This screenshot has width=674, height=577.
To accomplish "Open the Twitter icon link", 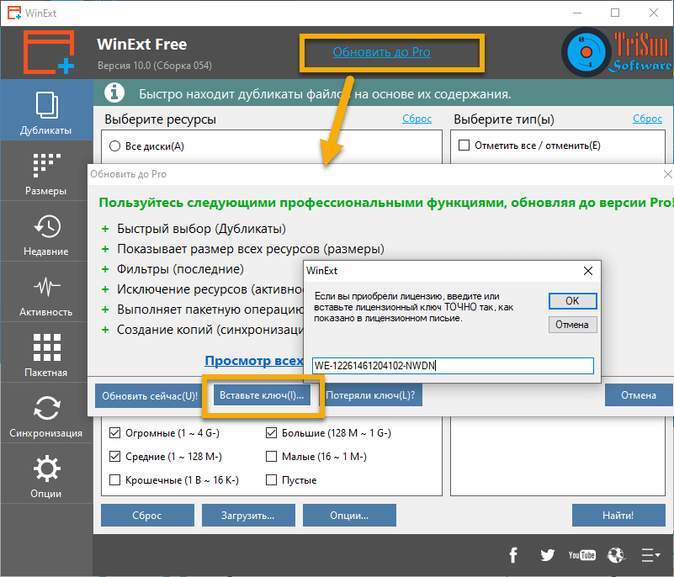I will (547, 555).
